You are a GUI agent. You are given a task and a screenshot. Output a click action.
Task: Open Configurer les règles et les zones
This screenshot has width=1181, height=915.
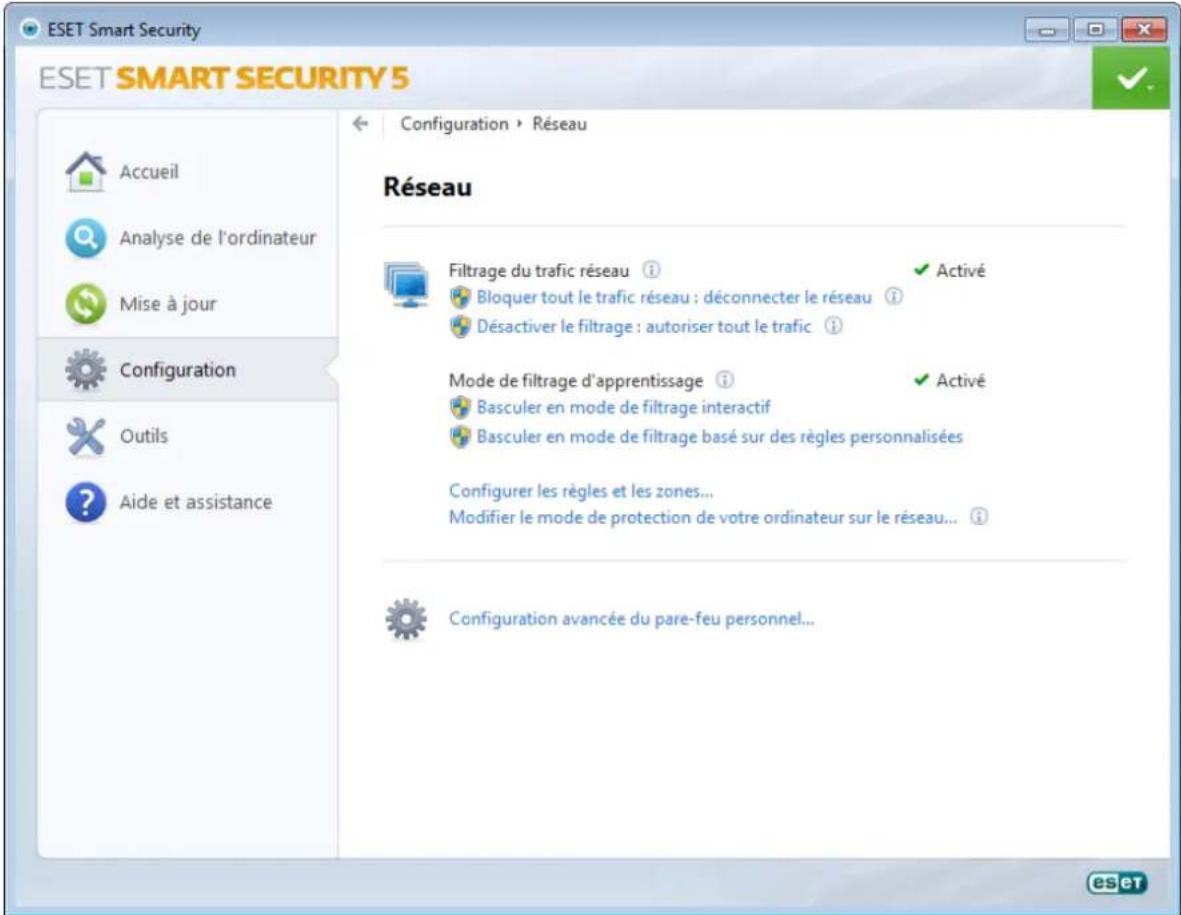(581, 491)
